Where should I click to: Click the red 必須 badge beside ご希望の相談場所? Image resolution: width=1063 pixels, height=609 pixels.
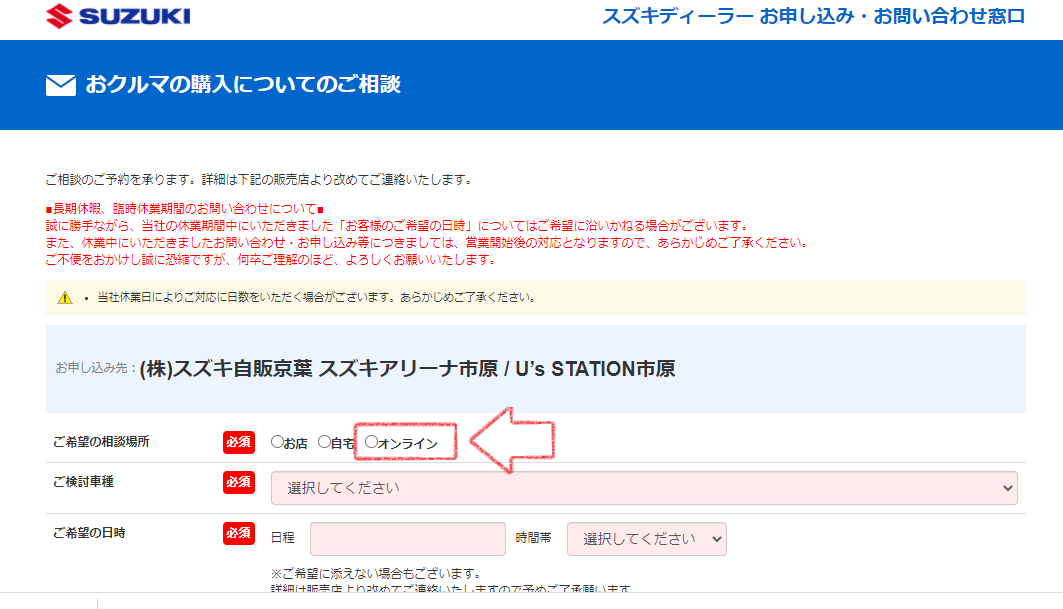[239, 442]
